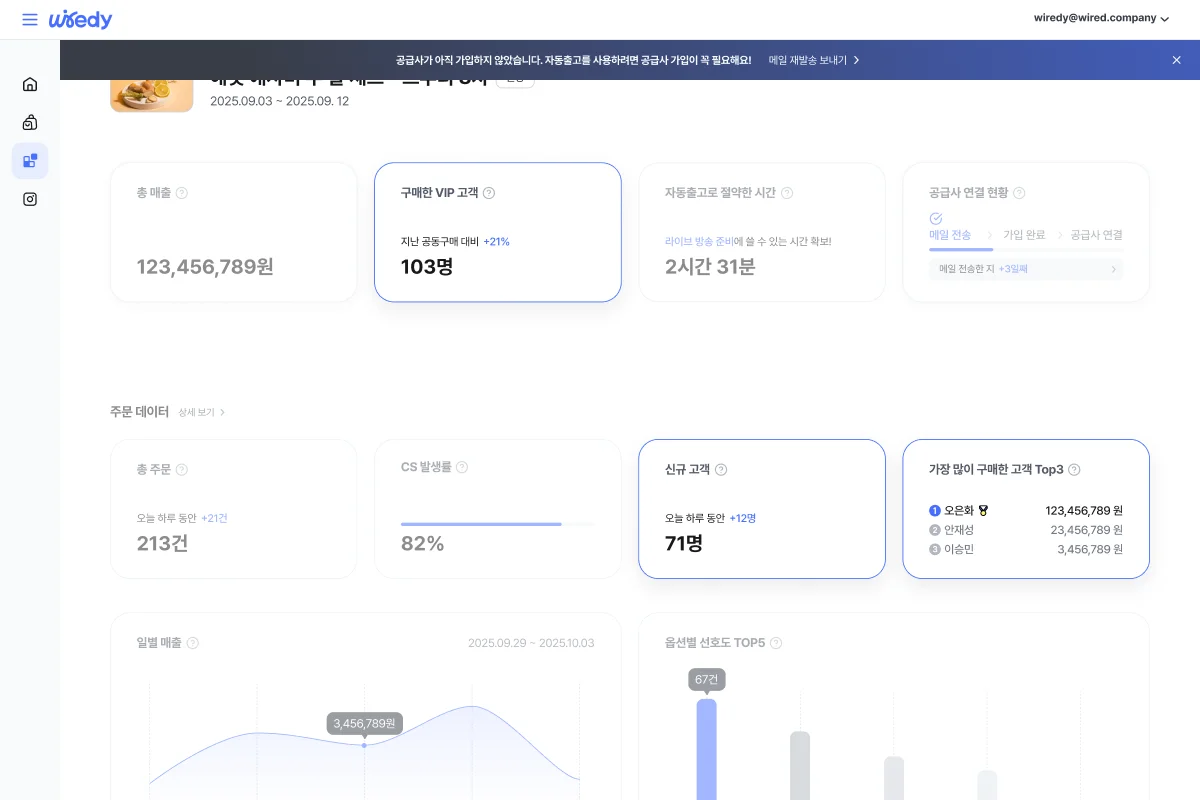The image size is (1200, 800).
Task: Click help icon next to 총 매출
Action: [181, 193]
